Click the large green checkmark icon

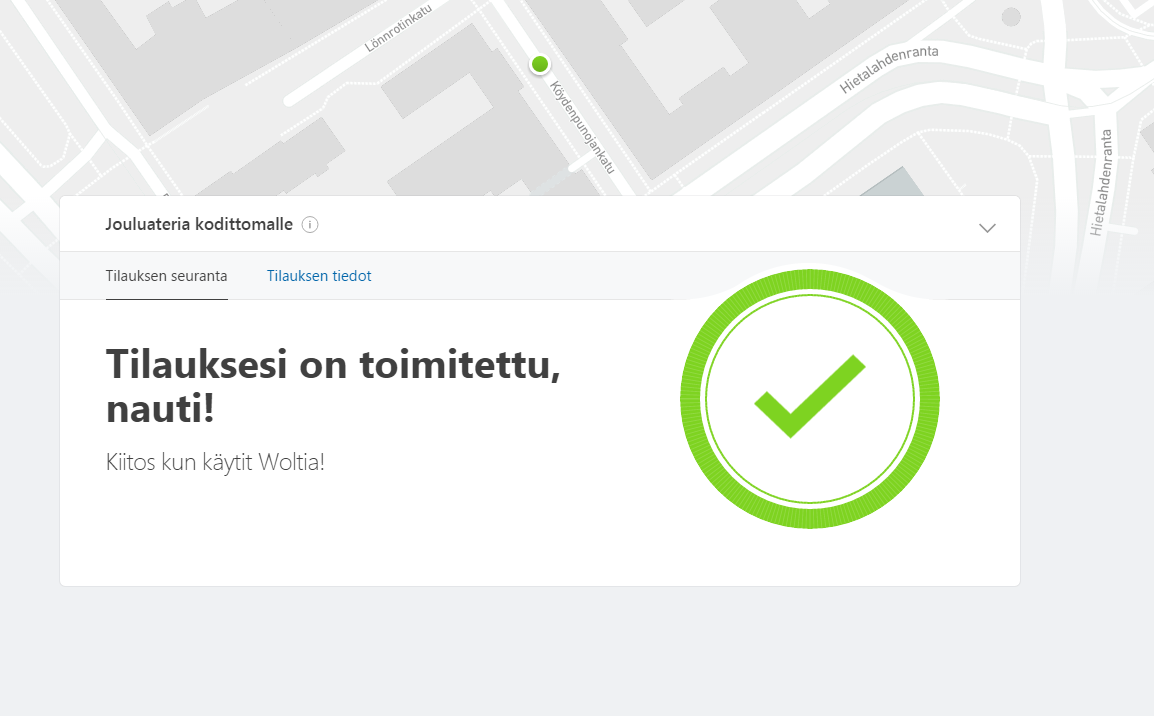[809, 395]
